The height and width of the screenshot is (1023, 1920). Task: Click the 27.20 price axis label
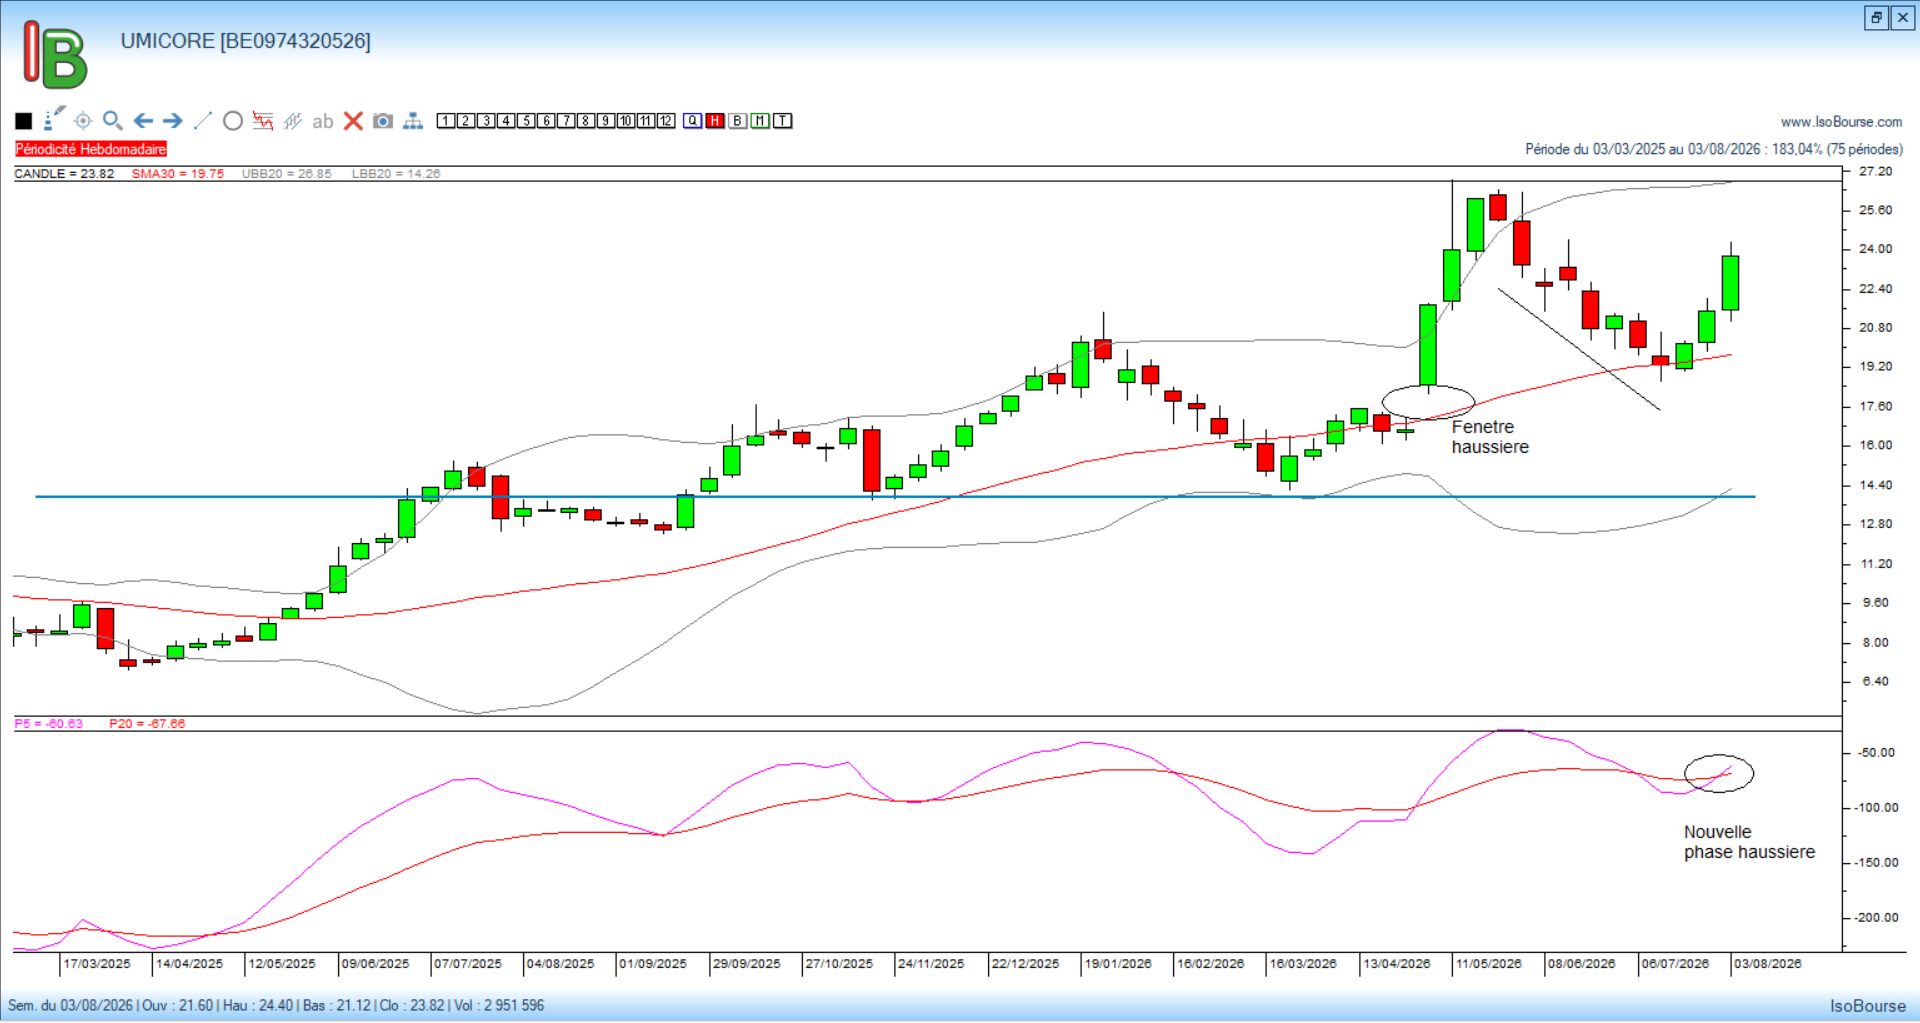(1876, 172)
